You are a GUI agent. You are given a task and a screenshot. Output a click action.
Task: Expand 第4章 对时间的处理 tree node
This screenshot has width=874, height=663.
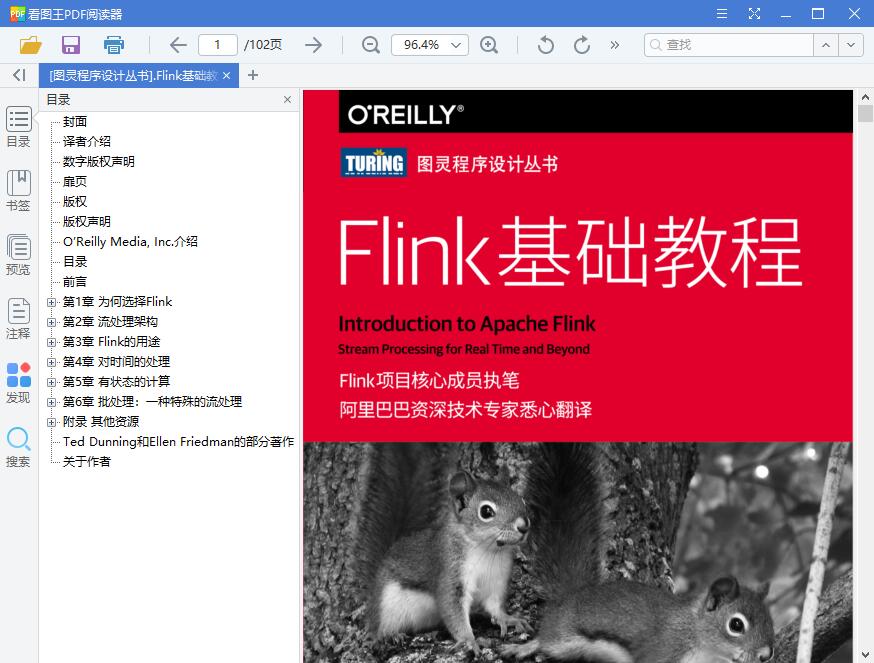tap(51, 362)
